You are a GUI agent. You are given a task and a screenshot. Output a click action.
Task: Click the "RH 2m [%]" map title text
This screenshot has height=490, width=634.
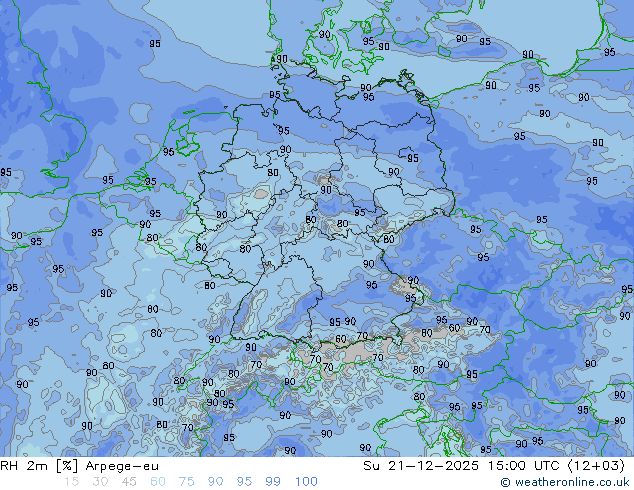39,466
